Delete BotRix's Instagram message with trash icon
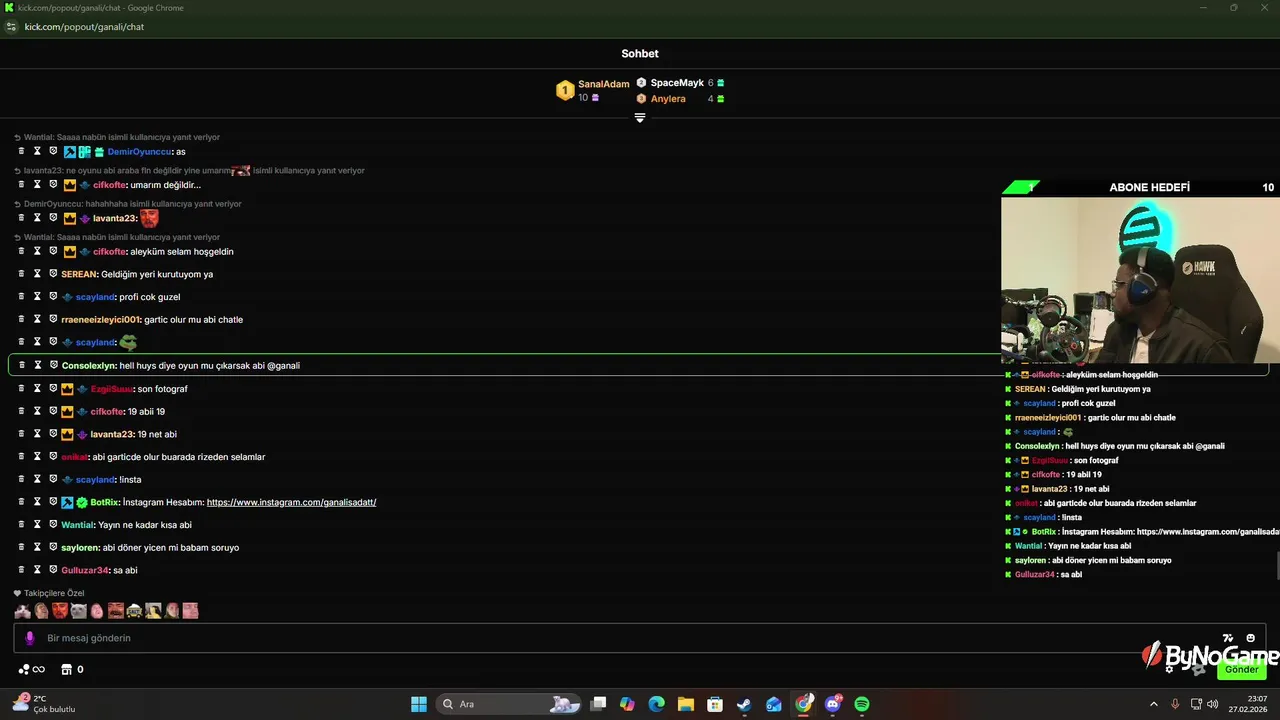This screenshot has height=720, width=1280. (21, 502)
